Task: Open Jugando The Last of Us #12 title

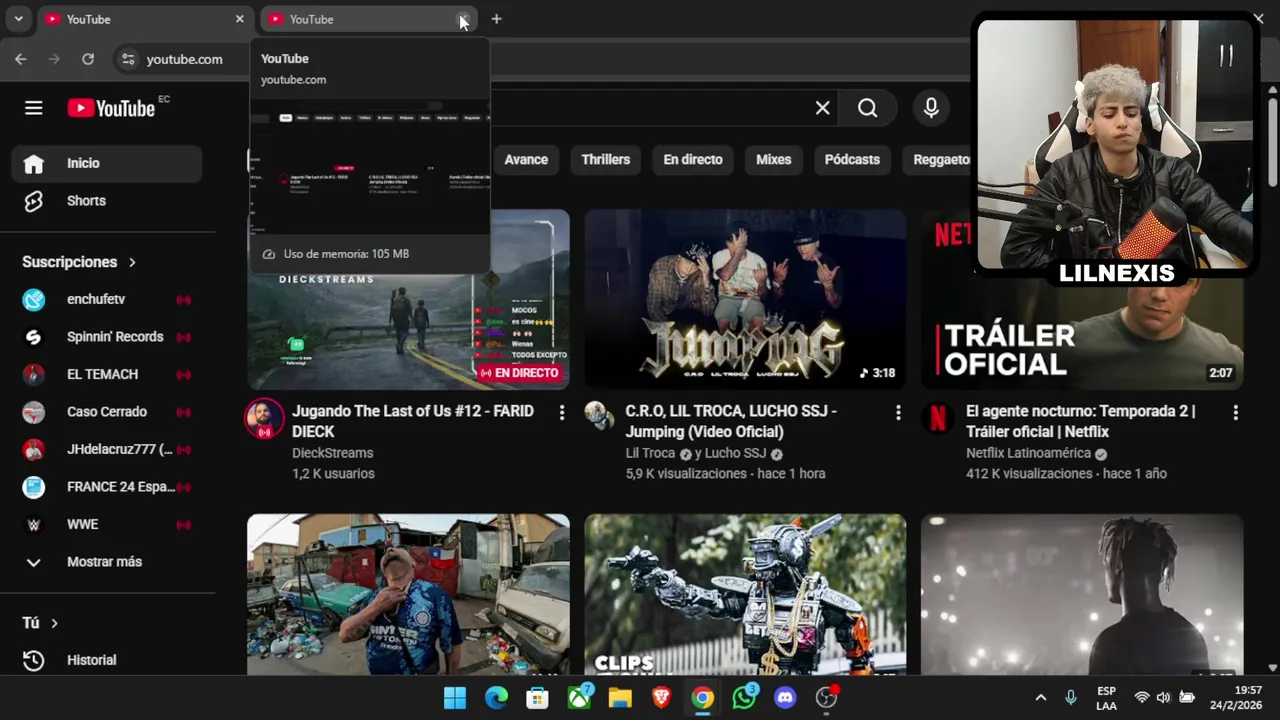Action: [x=413, y=421]
